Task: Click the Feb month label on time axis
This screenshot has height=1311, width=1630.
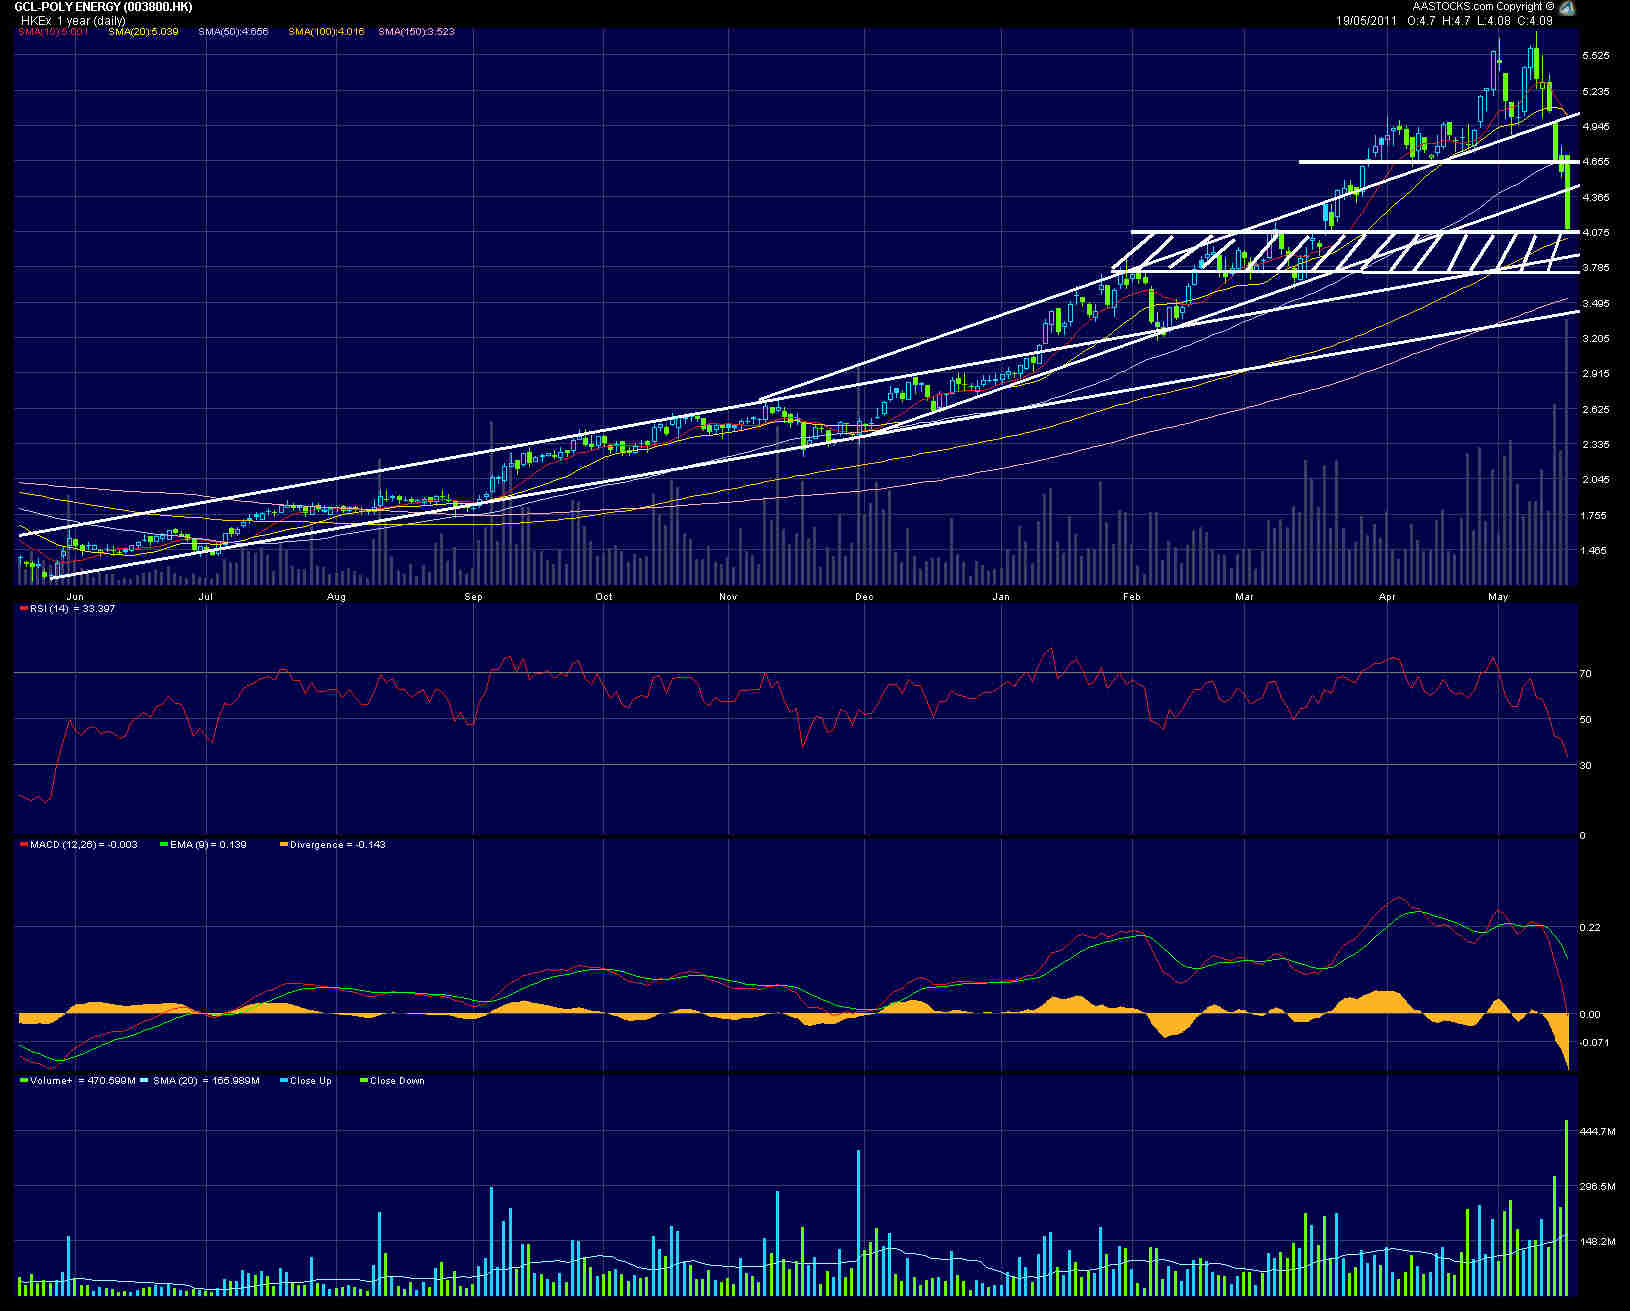Action: 1132,597
